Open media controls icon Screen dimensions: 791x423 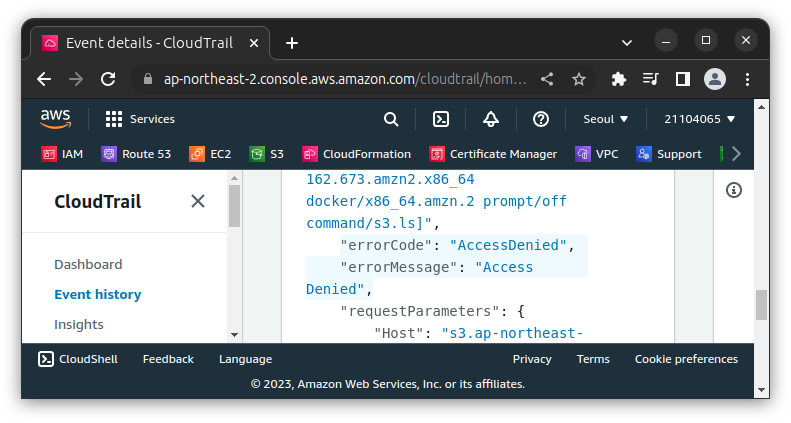651,79
